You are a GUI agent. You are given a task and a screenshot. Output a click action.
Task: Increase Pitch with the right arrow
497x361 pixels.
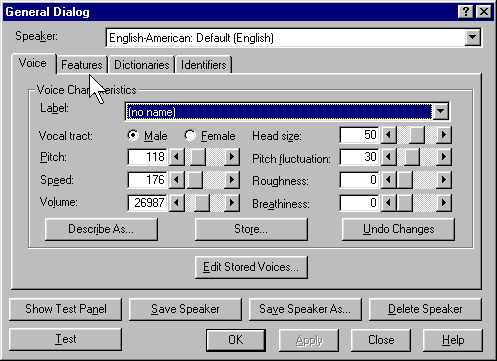pos(232,157)
